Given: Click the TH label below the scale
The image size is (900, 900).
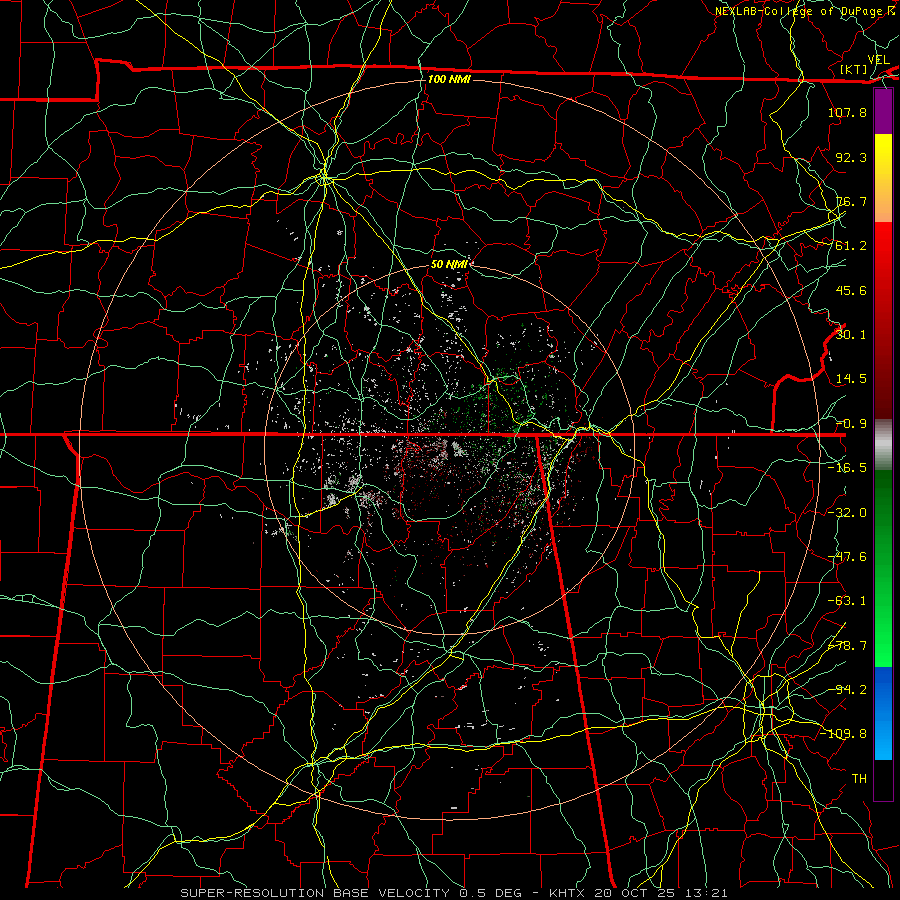Looking at the screenshot, I should tap(859, 779).
